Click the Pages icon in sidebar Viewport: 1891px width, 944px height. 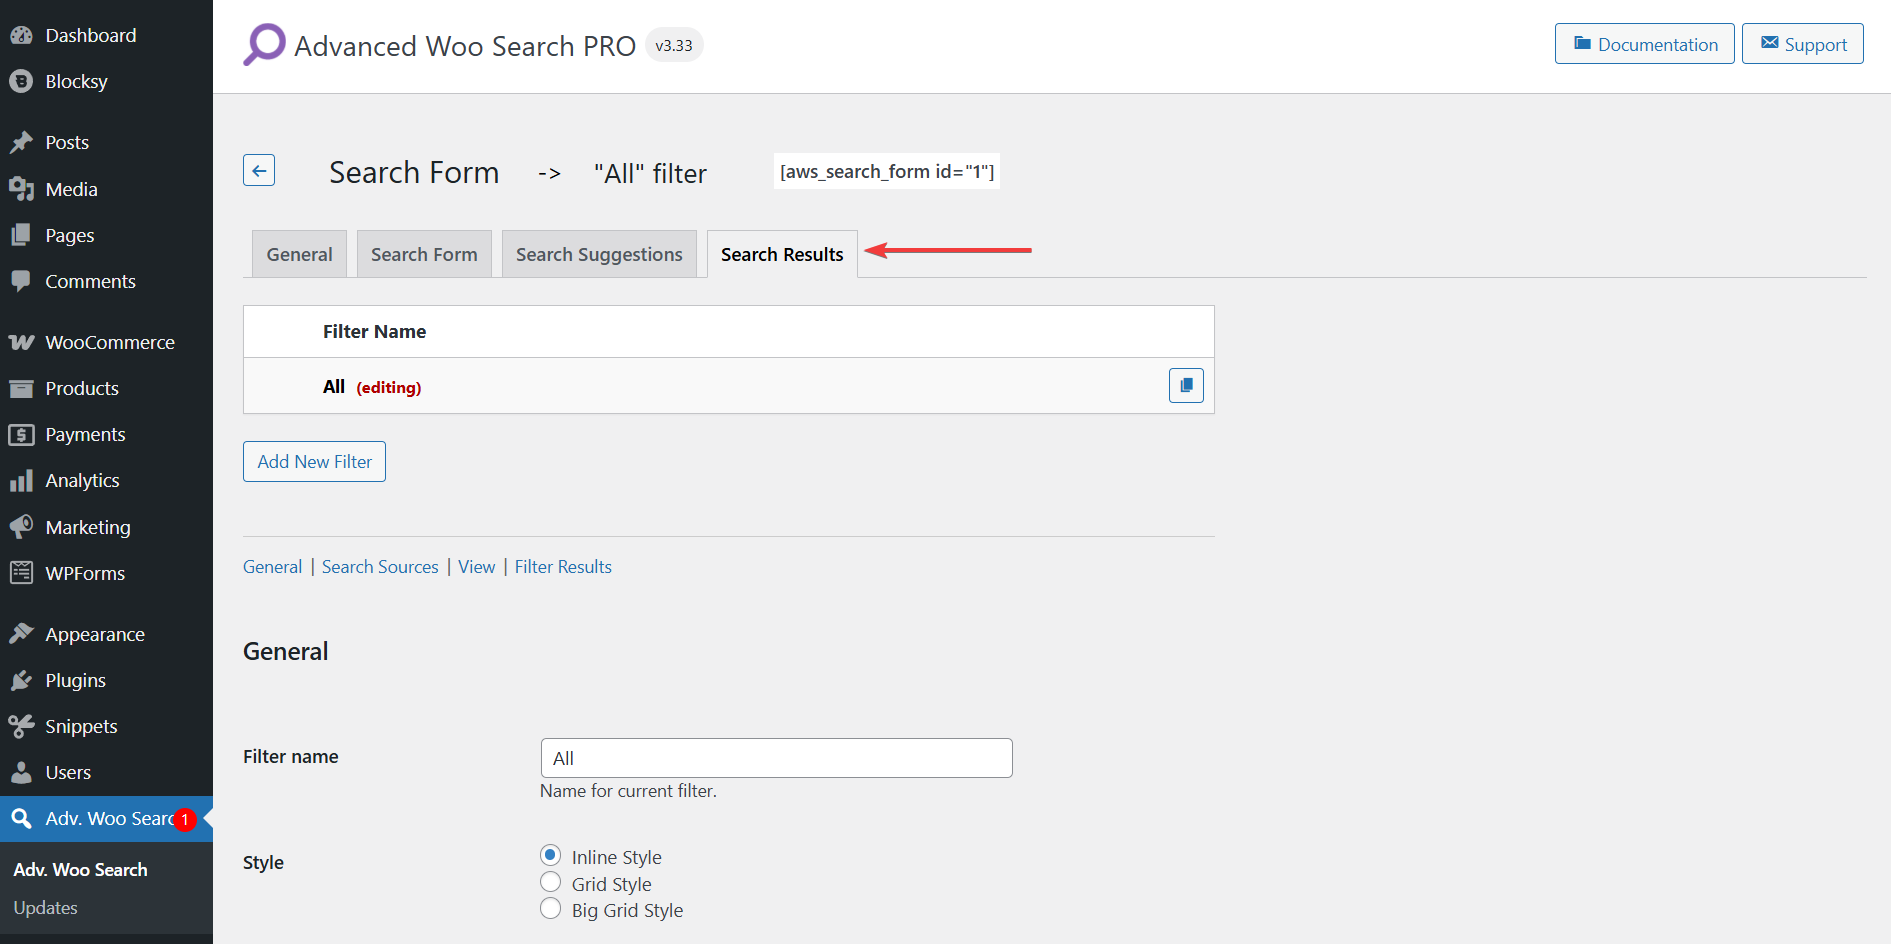tap(21, 235)
